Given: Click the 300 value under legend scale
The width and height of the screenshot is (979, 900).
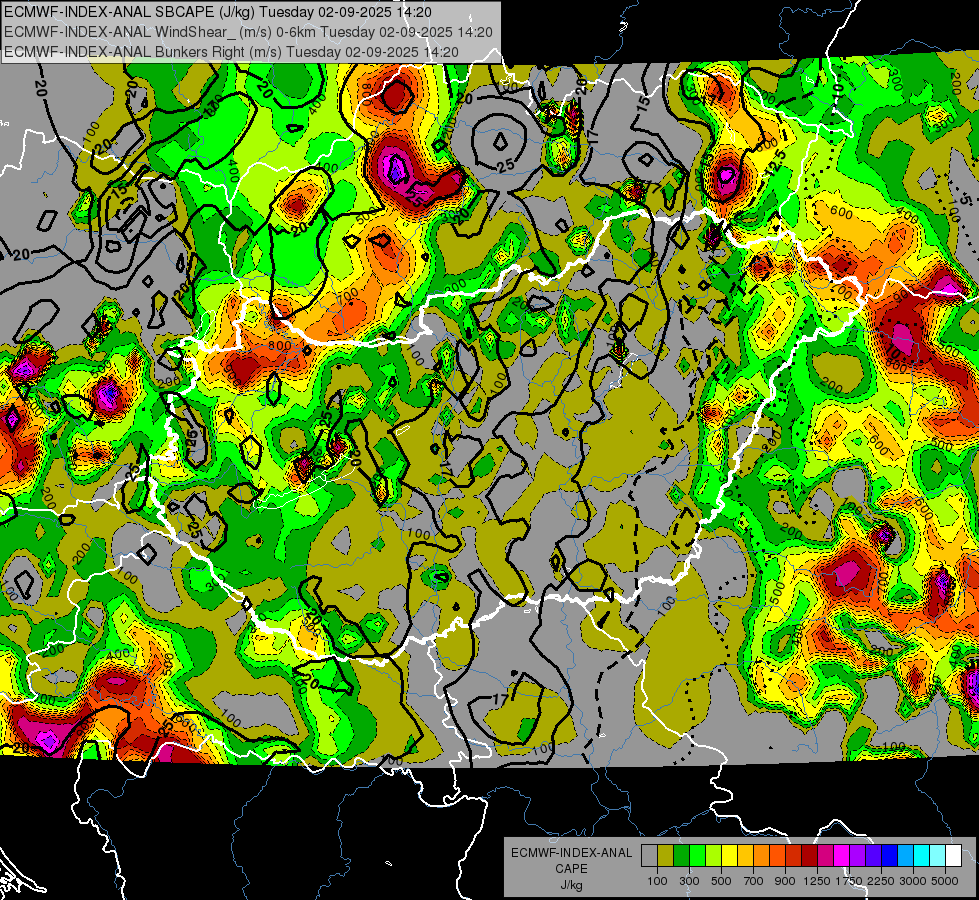Looking at the screenshot, I should pyautogui.click(x=689, y=881).
